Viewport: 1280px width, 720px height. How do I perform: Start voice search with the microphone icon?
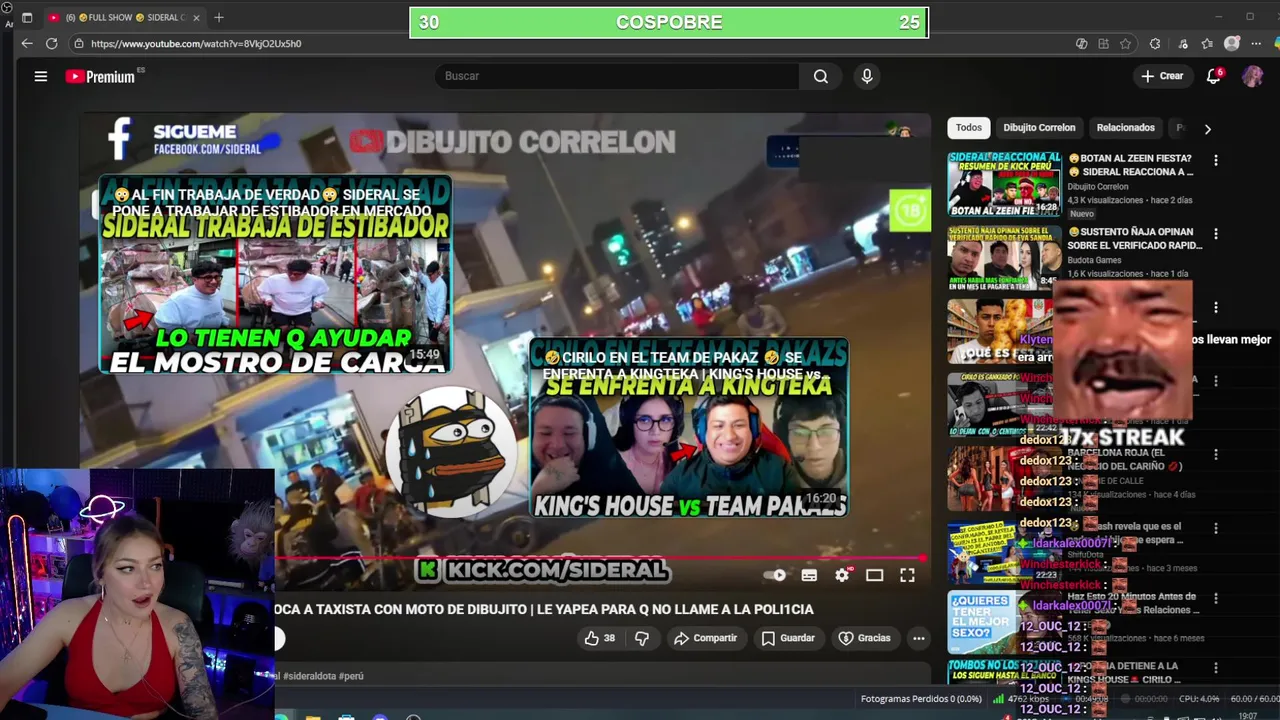[867, 76]
